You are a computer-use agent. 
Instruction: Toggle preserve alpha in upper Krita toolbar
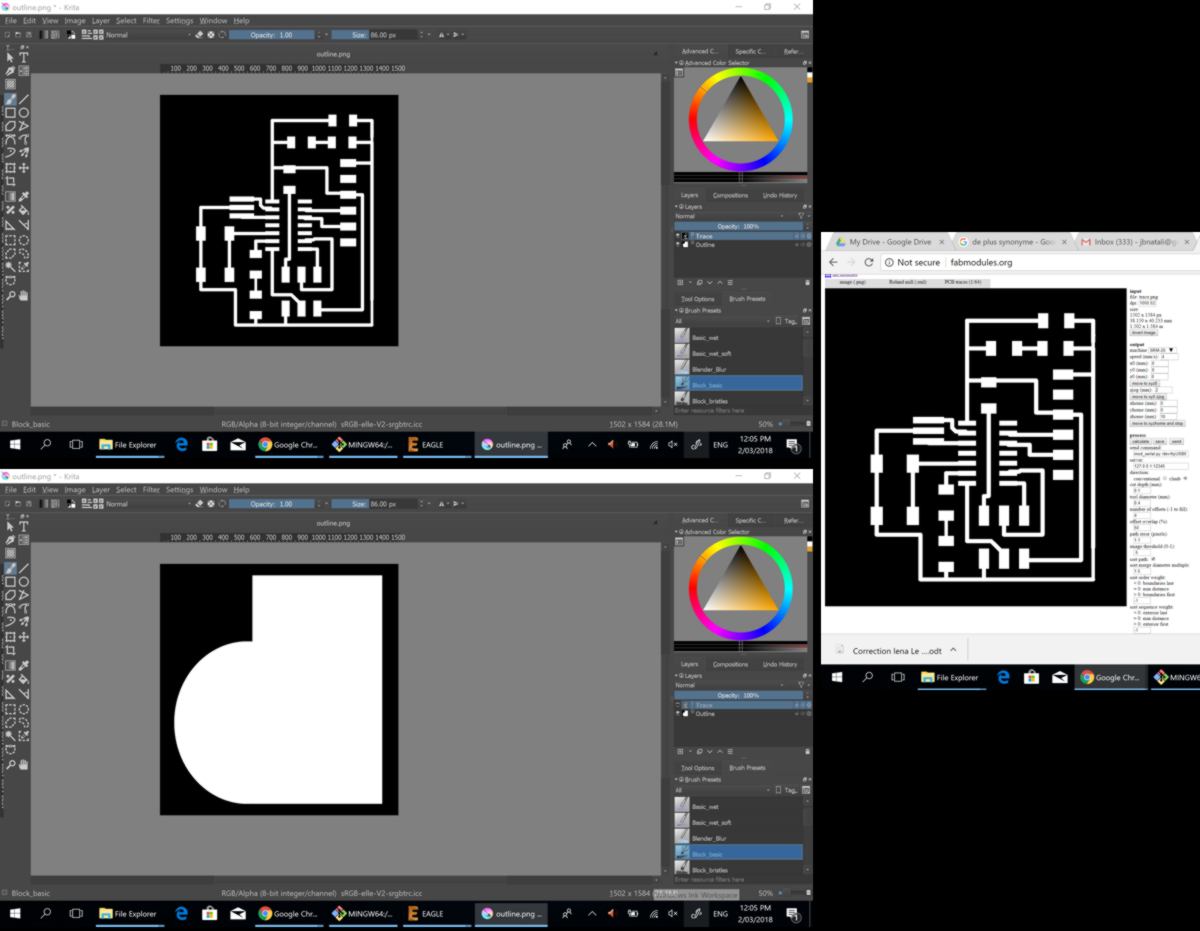(x=211, y=34)
